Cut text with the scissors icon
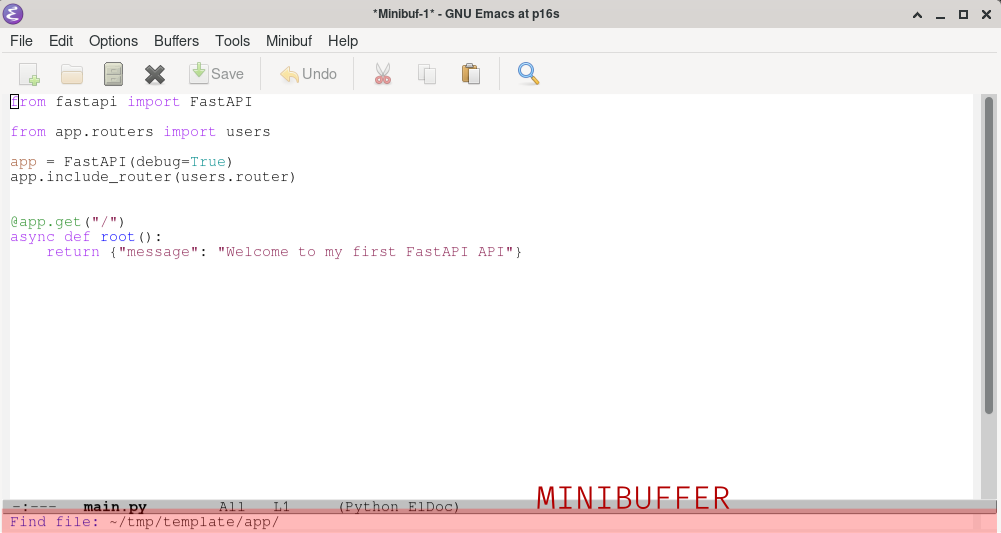The width and height of the screenshot is (1001, 533). tap(383, 74)
